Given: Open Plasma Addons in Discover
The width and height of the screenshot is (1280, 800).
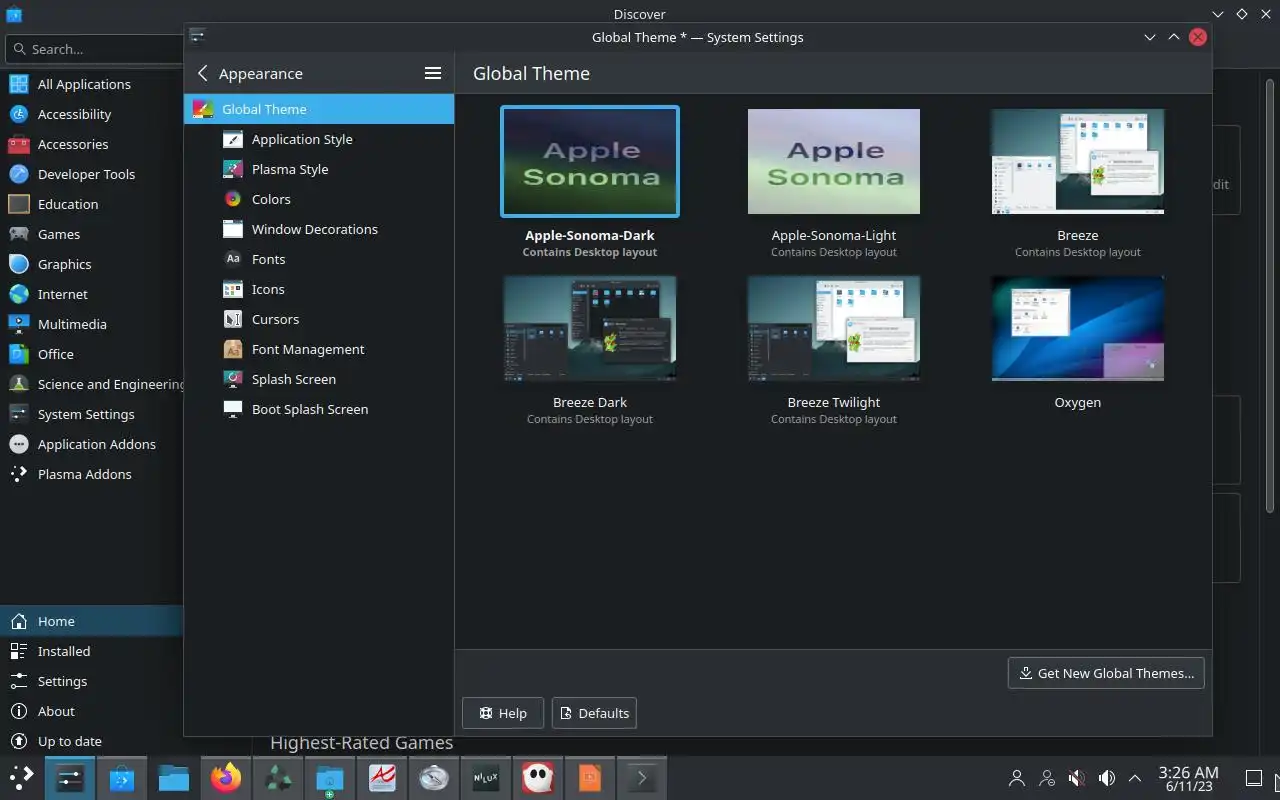Looking at the screenshot, I should 92,474.
